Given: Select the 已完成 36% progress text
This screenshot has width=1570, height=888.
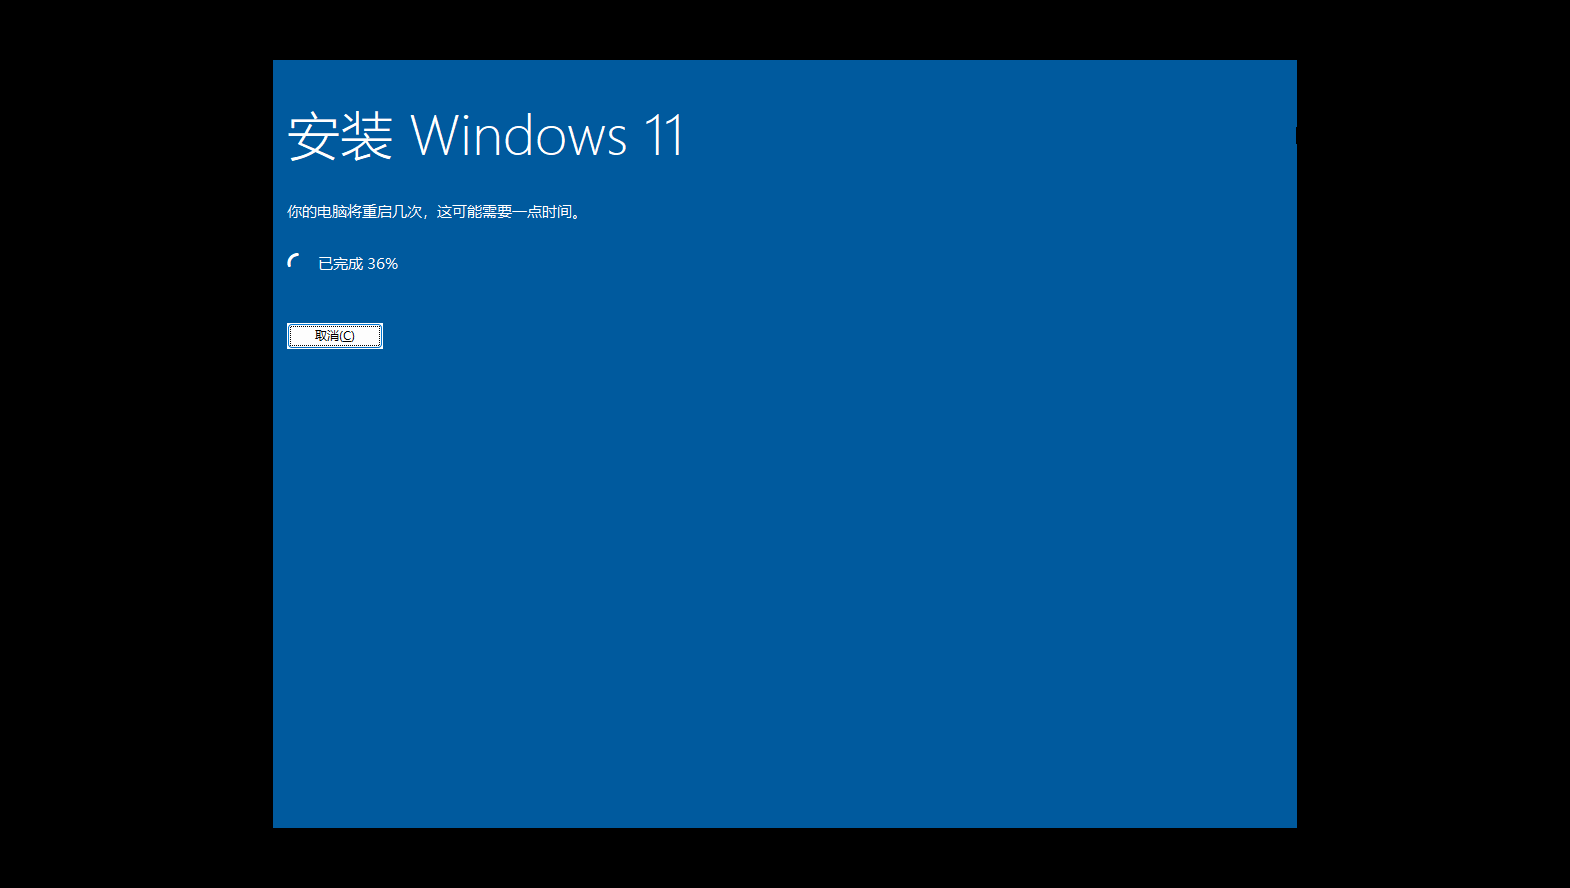Looking at the screenshot, I should pyautogui.click(x=358, y=264).
